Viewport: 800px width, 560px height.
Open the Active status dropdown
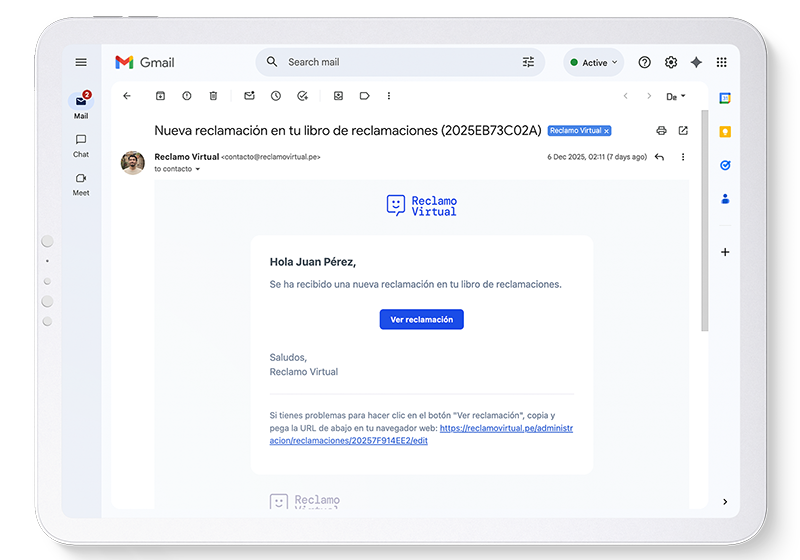(x=594, y=62)
